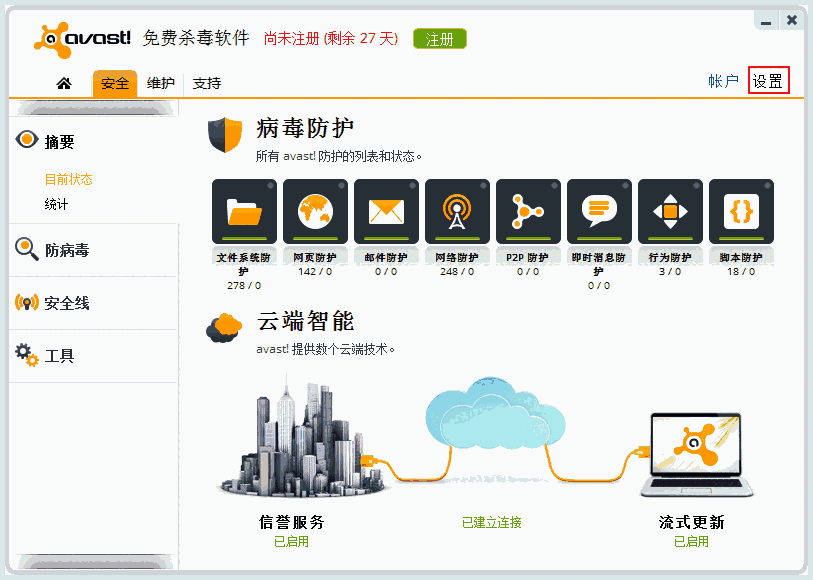
Task: Click the P2P 防护 shield tile
Action: (x=528, y=211)
